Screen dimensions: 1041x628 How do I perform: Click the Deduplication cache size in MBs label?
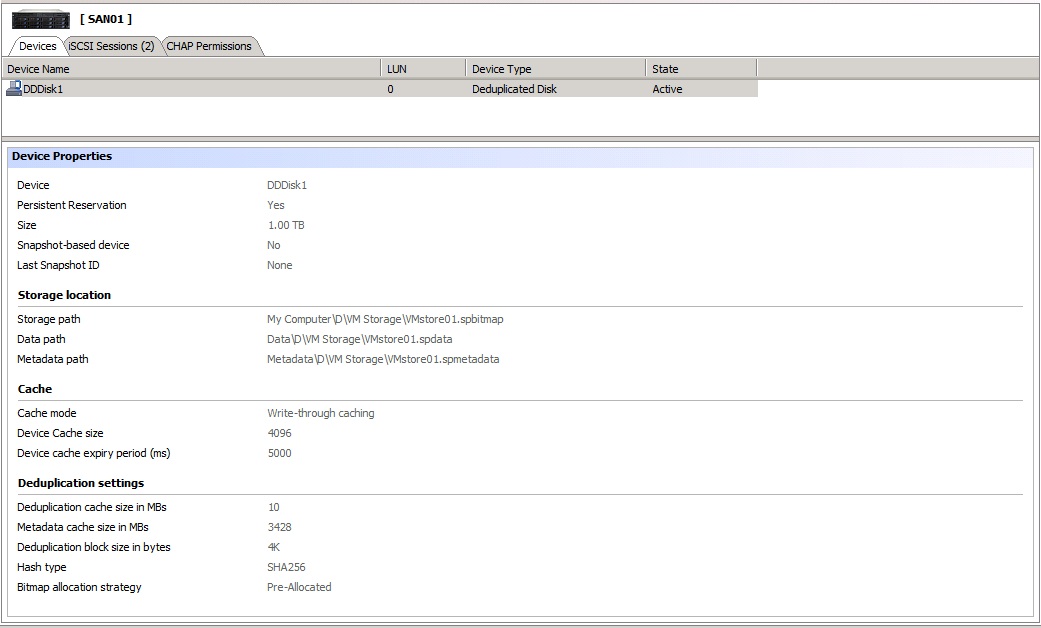pos(92,507)
